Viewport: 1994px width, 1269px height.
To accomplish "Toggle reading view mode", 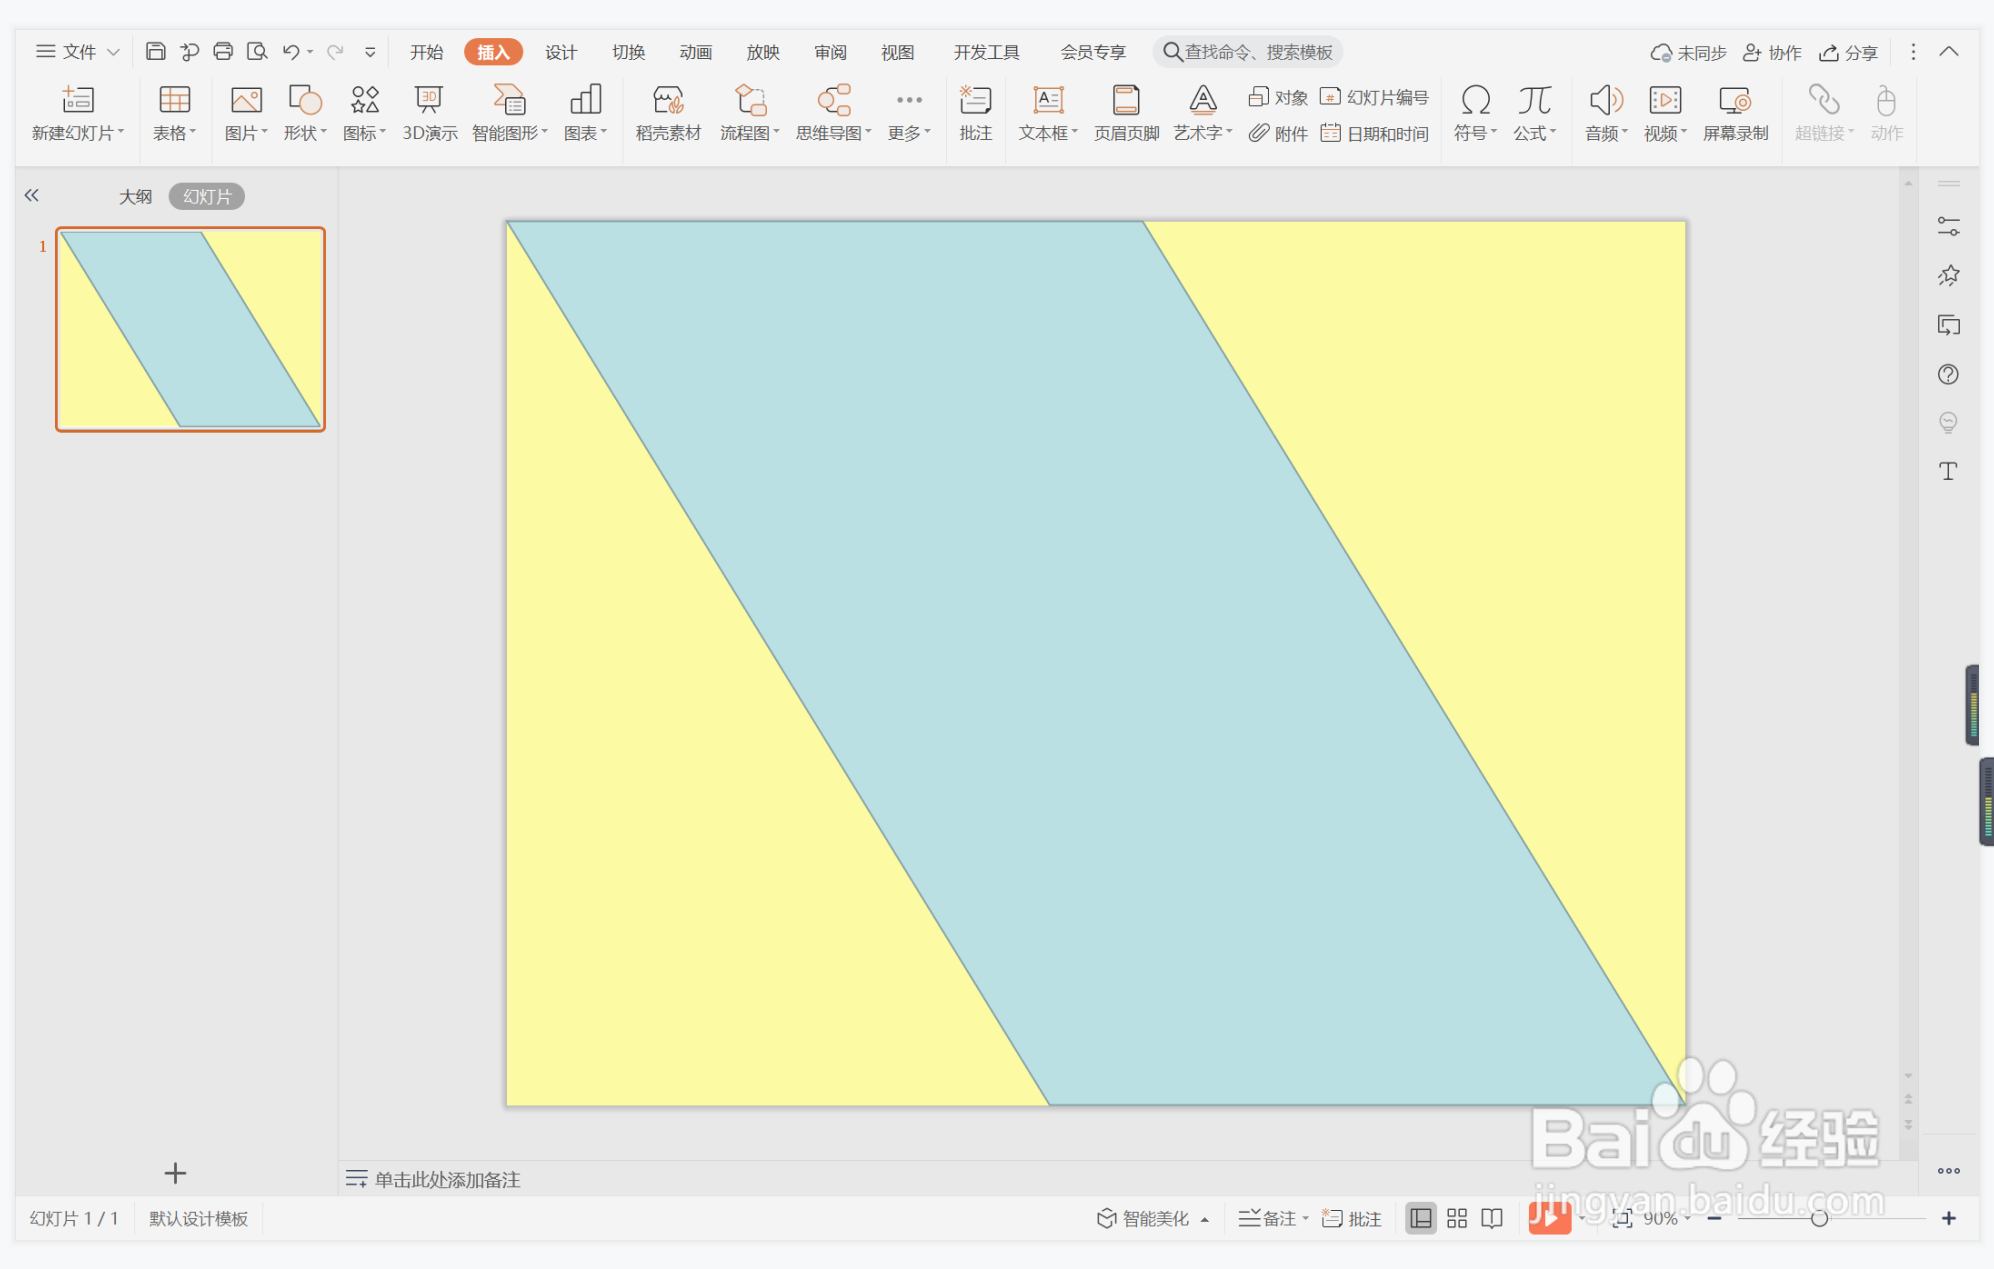I will [1492, 1218].
